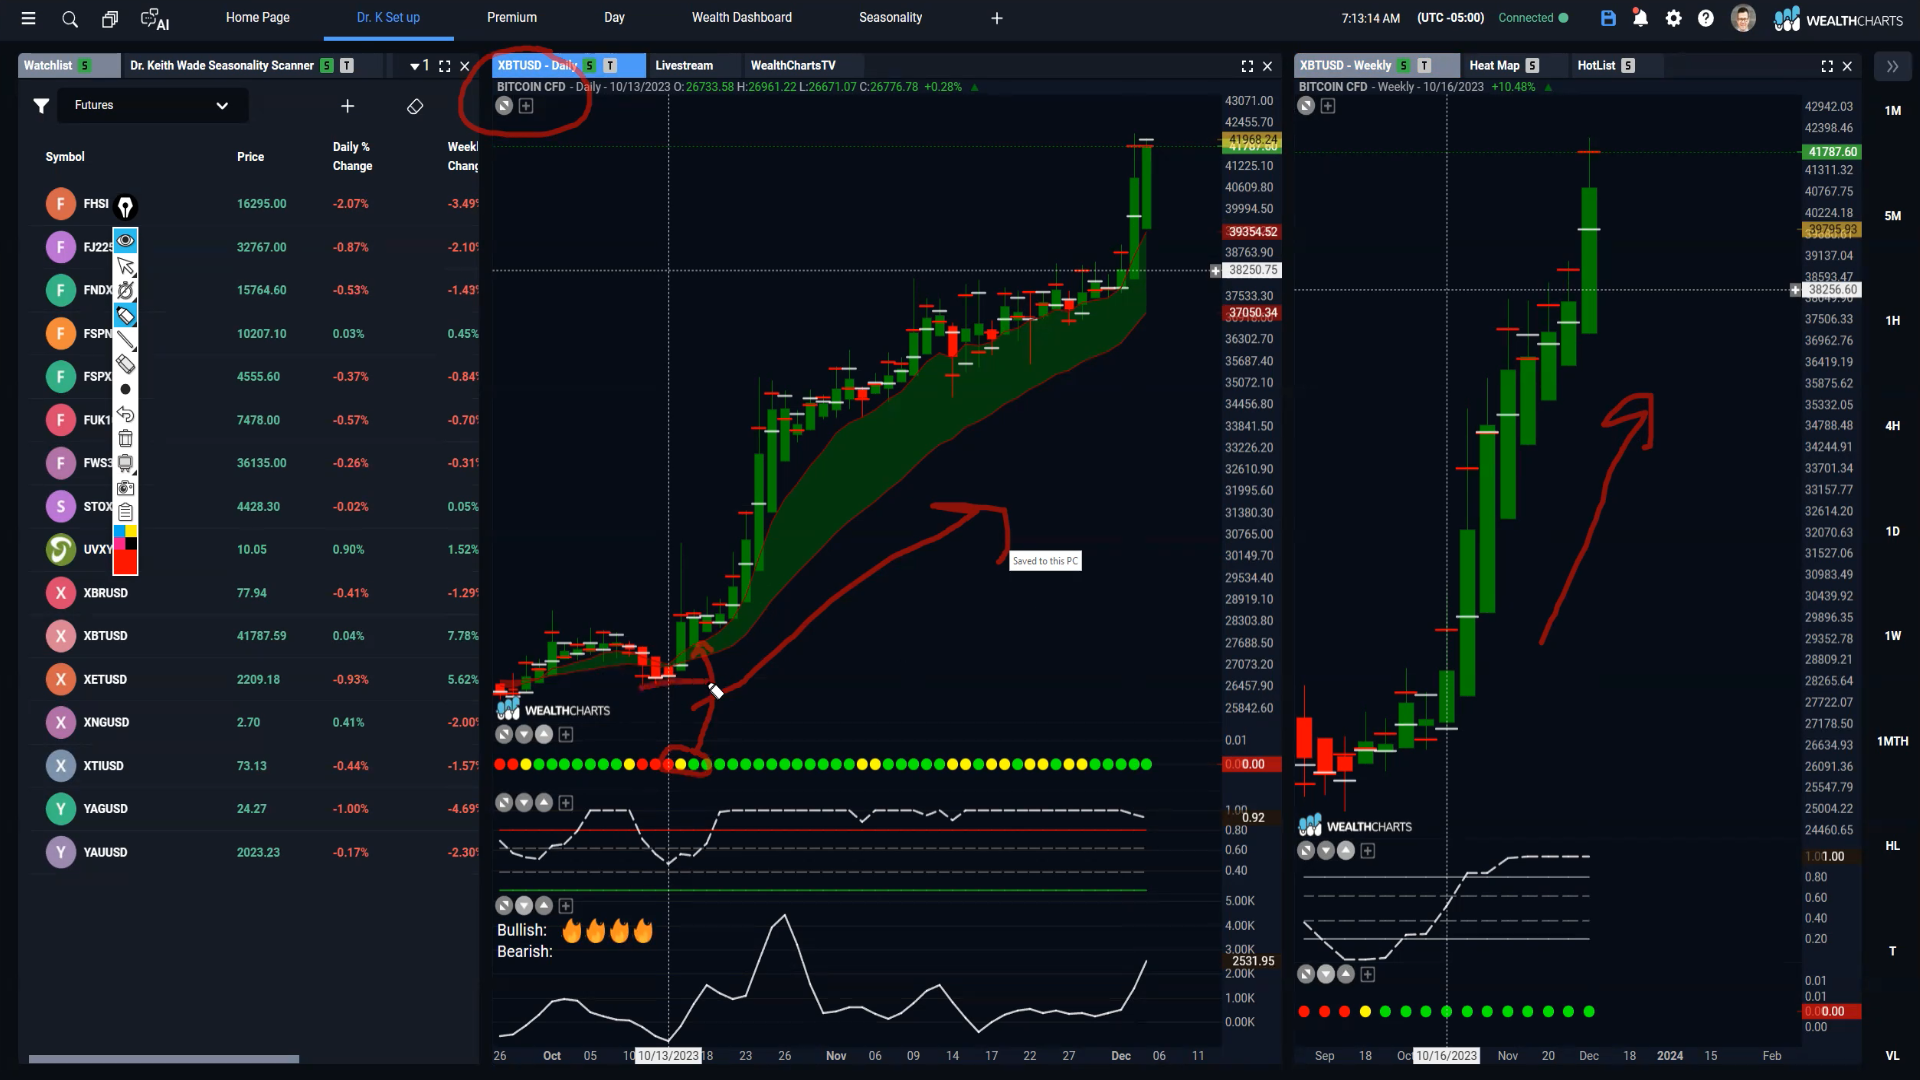Open the notifications bell
The width and height of the screenshot is (1920, 1080).
1640,18
